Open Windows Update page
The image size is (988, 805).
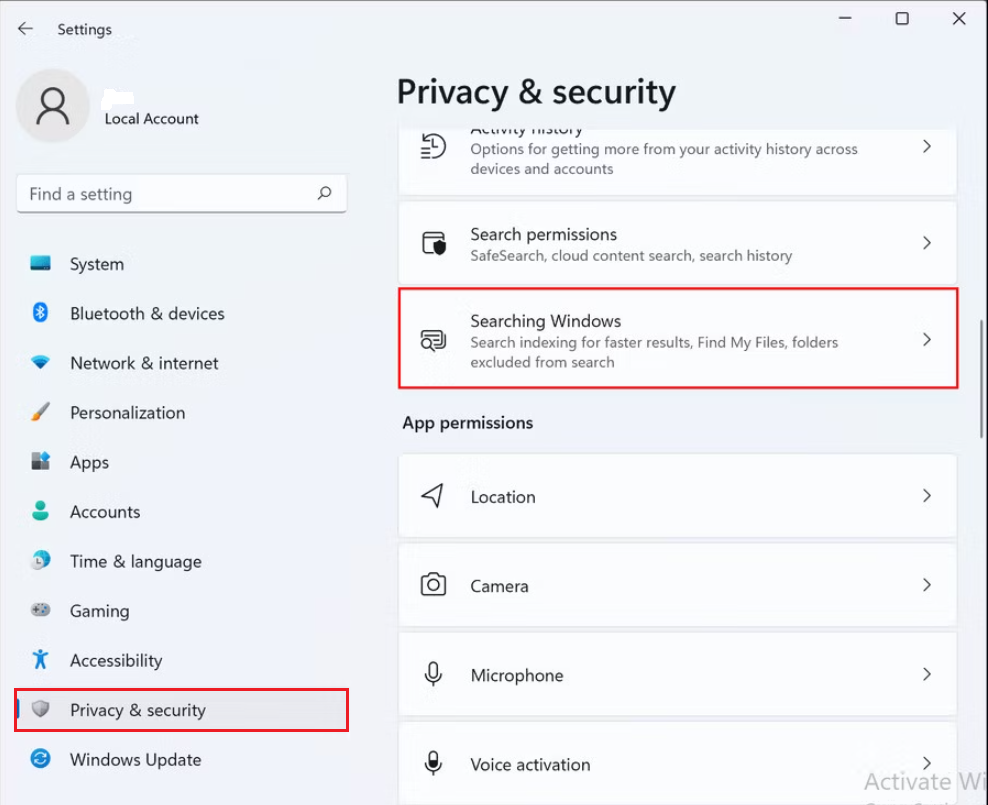[181, 759]
